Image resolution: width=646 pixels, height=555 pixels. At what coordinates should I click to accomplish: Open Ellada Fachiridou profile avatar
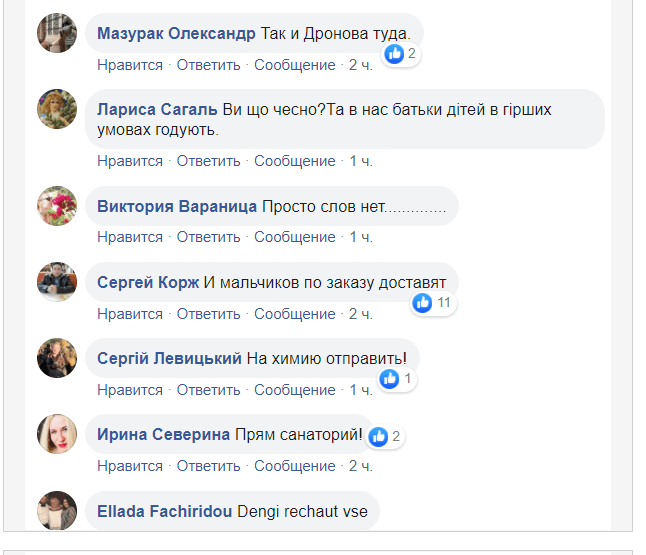click(x=57, y=510)
